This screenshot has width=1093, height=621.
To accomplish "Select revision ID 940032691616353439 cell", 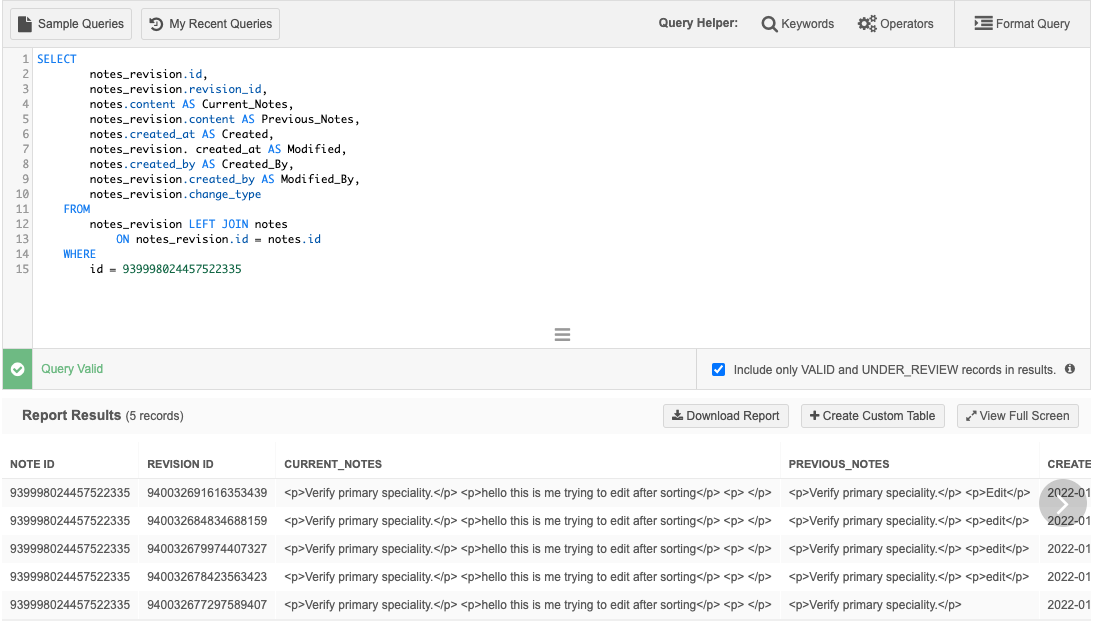I will (207, 493).
